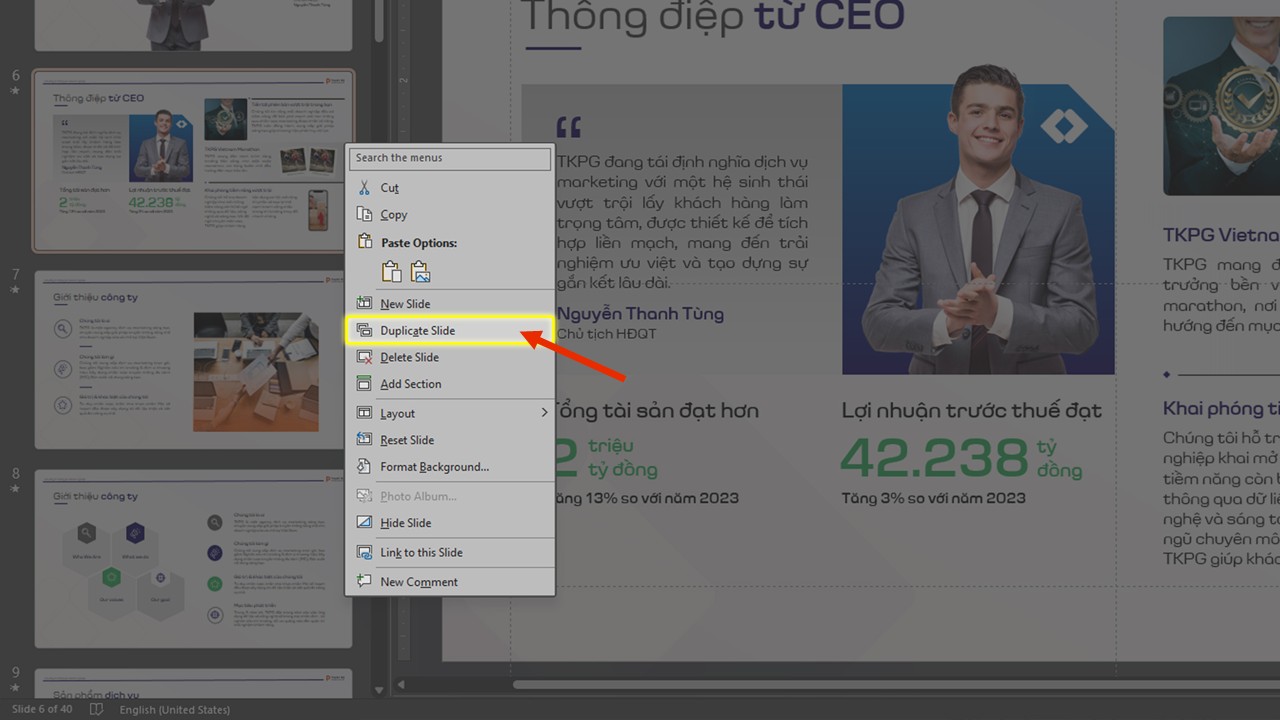Click the proofing book icon in status bar
Viewport: 1280px width, 720px height.
(x=95, y=709)
